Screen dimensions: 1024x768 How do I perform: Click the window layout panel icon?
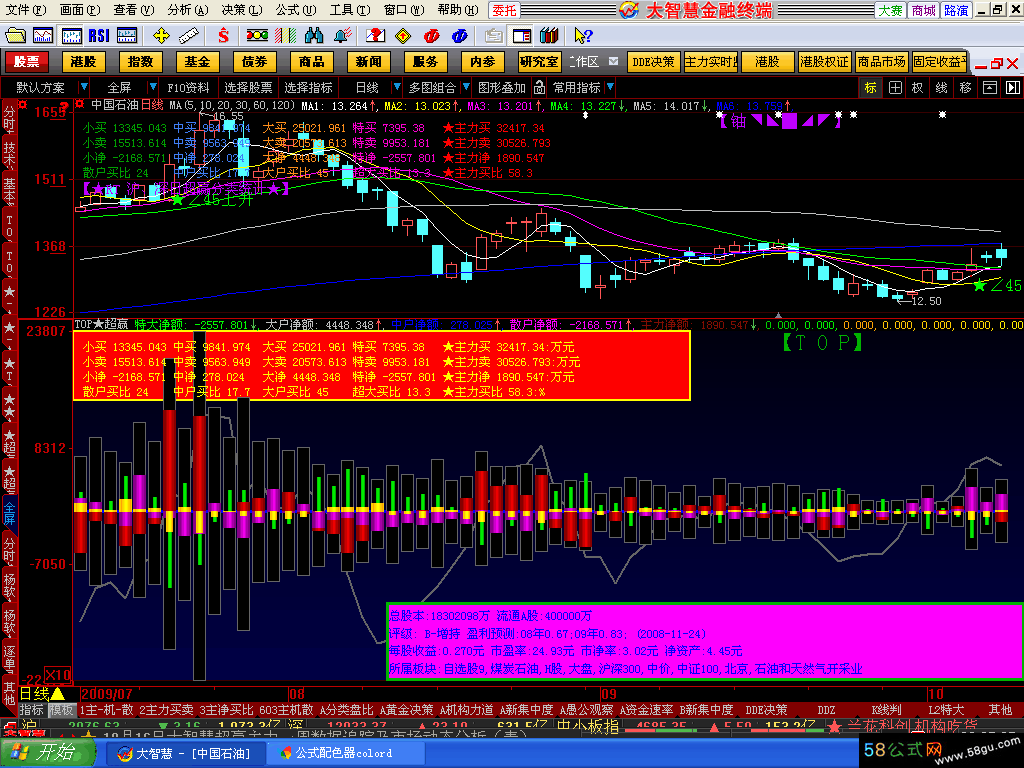point(522,35)
